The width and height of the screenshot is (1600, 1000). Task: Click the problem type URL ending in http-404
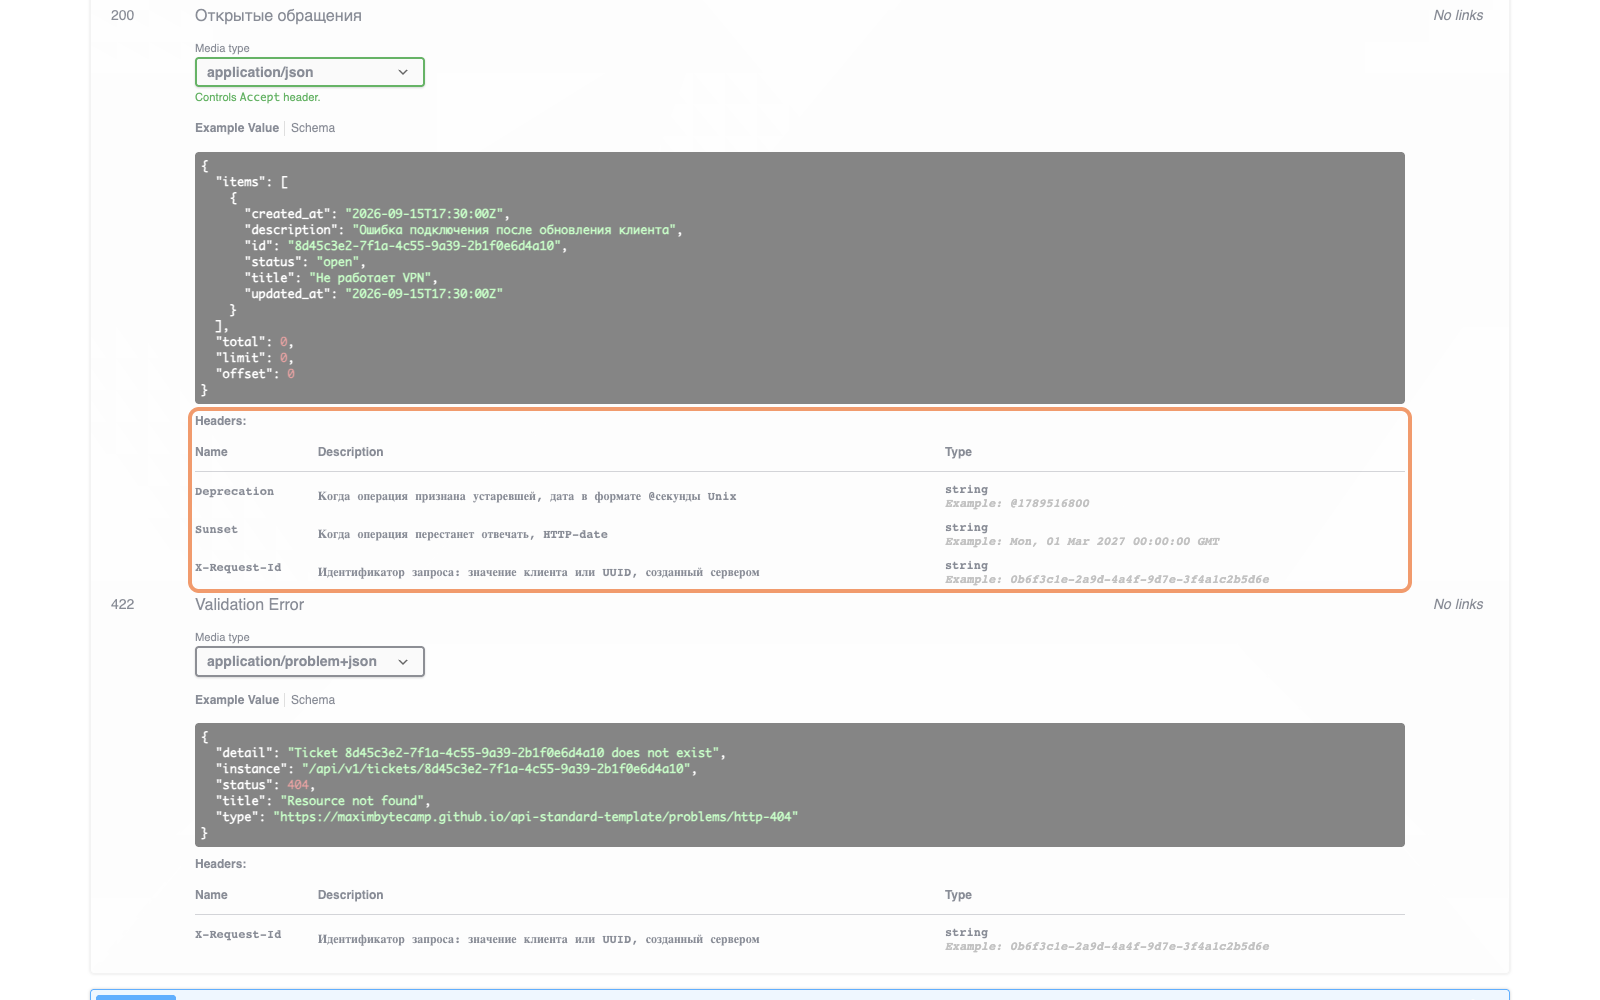click(x=535, y=817)
